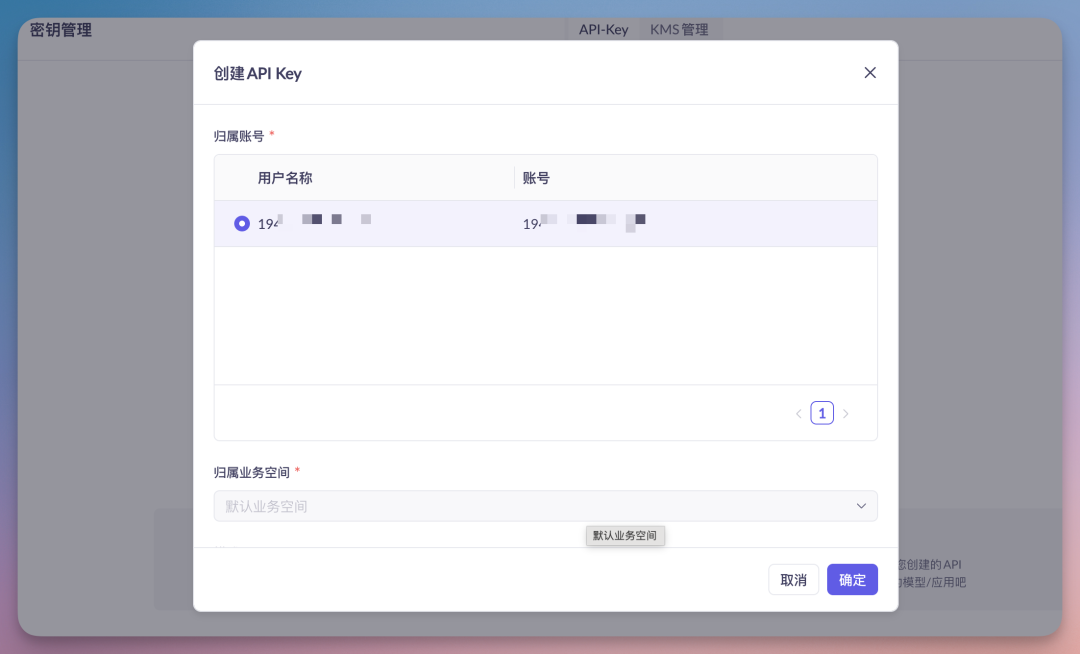Screen dimensions: 1080x654
Task: Click the dropdown chevron next to 默认业务空间
Action: 860,506
